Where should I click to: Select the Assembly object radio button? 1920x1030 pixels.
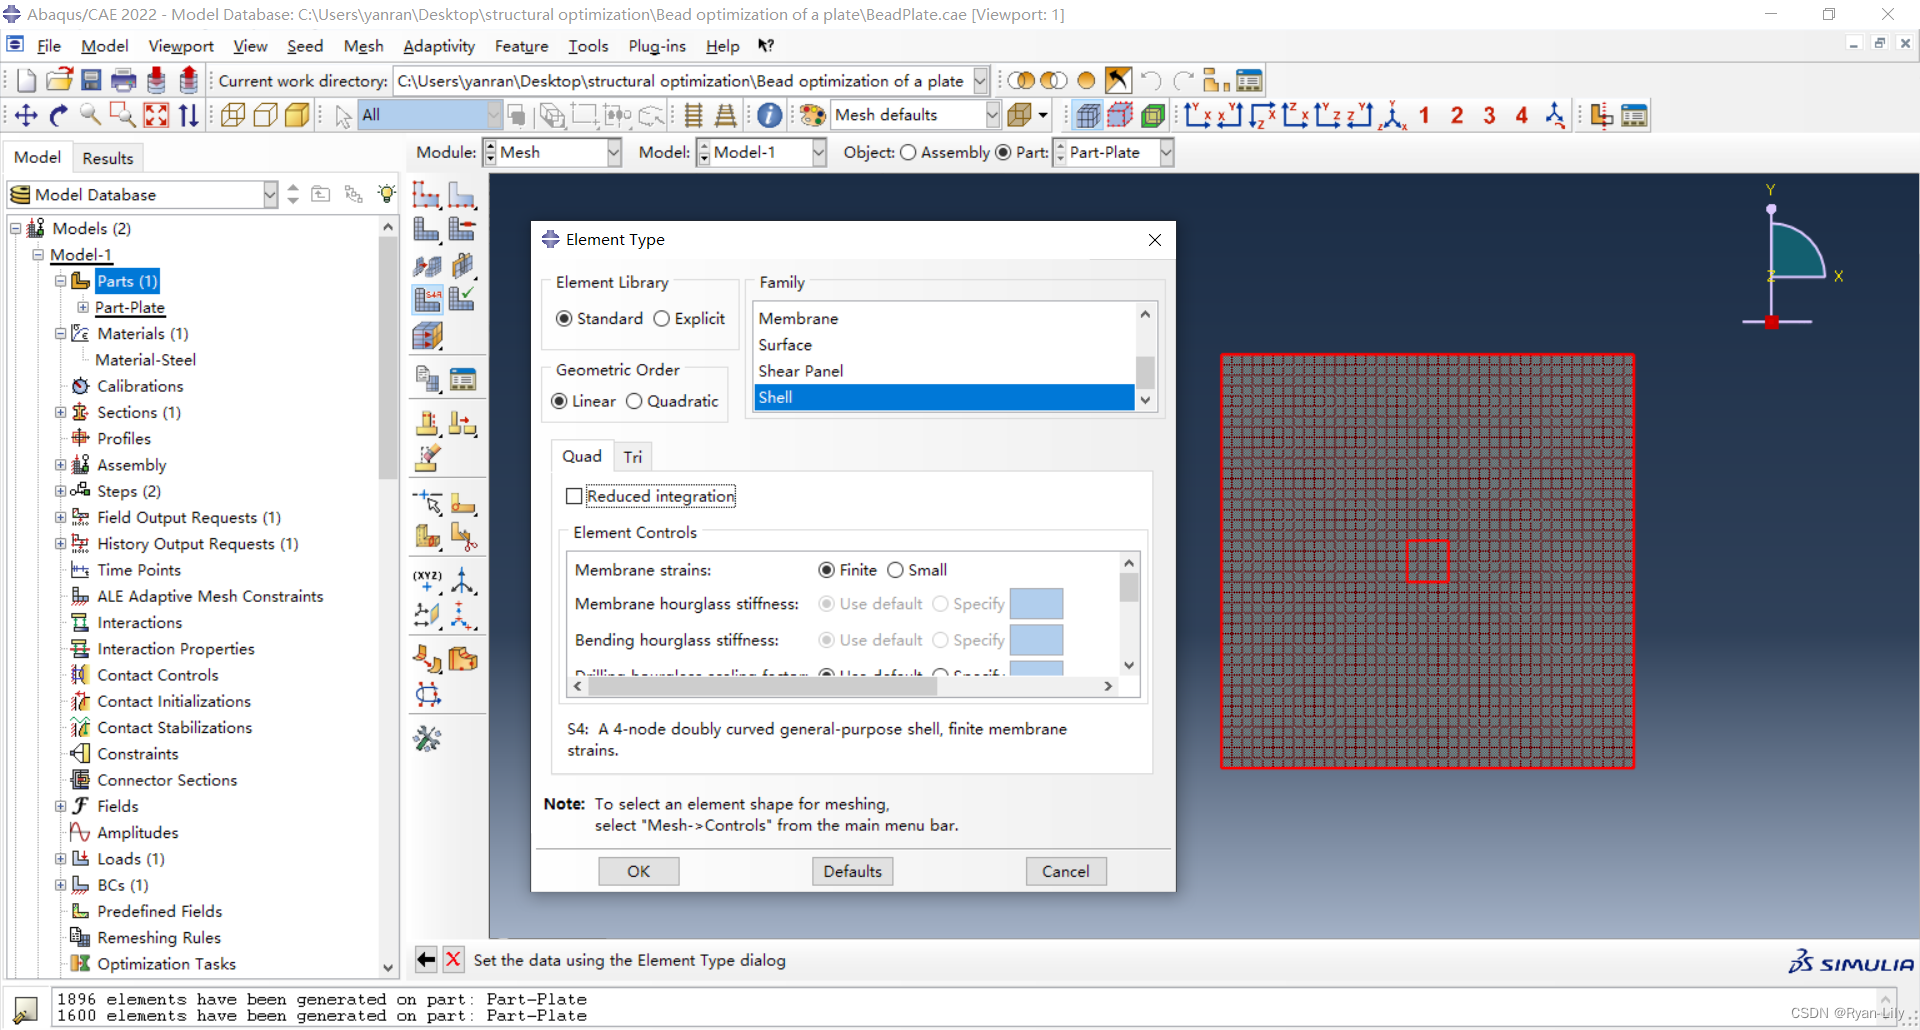point(908,152)
